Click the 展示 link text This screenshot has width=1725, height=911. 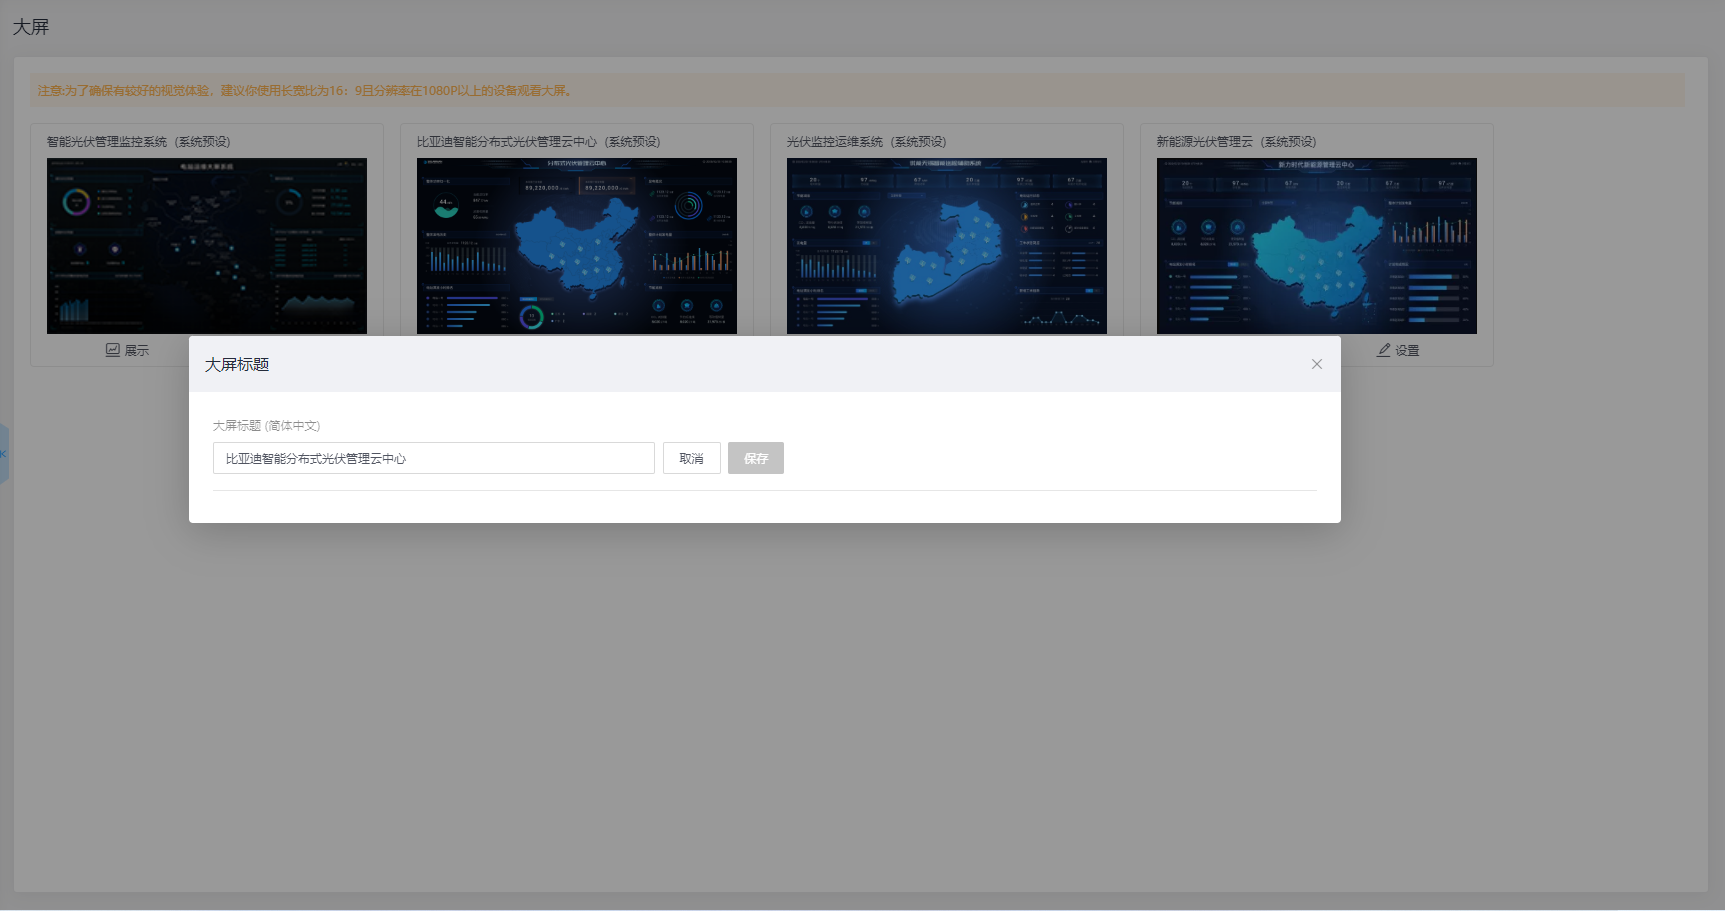tap(137, 350)
